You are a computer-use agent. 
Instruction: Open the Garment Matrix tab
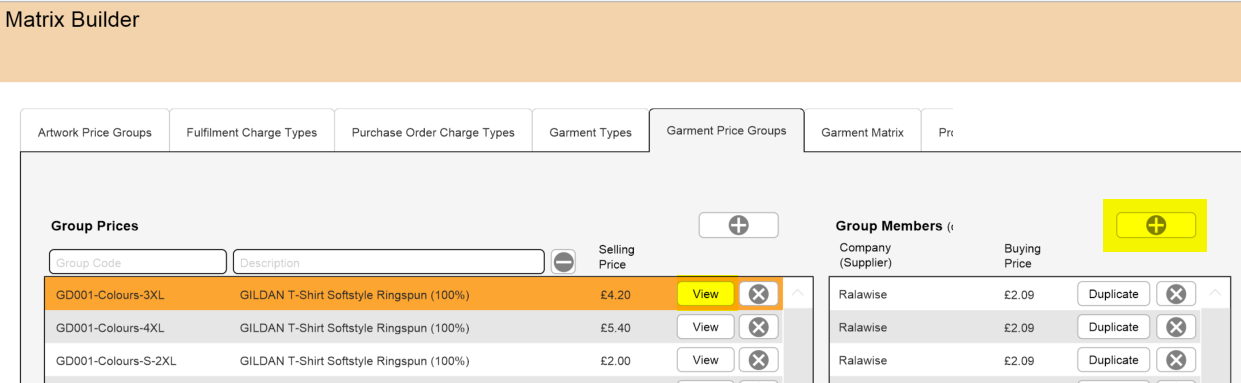(862, 132)
